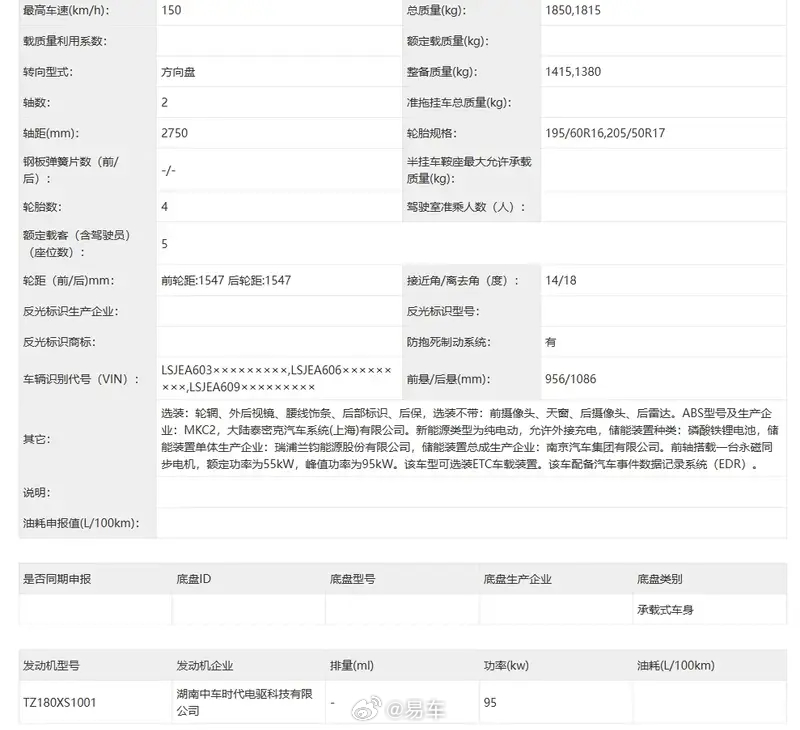Click the 发动机型号 column header
Viewport: 800px width, 730px height.
[52, 666]
